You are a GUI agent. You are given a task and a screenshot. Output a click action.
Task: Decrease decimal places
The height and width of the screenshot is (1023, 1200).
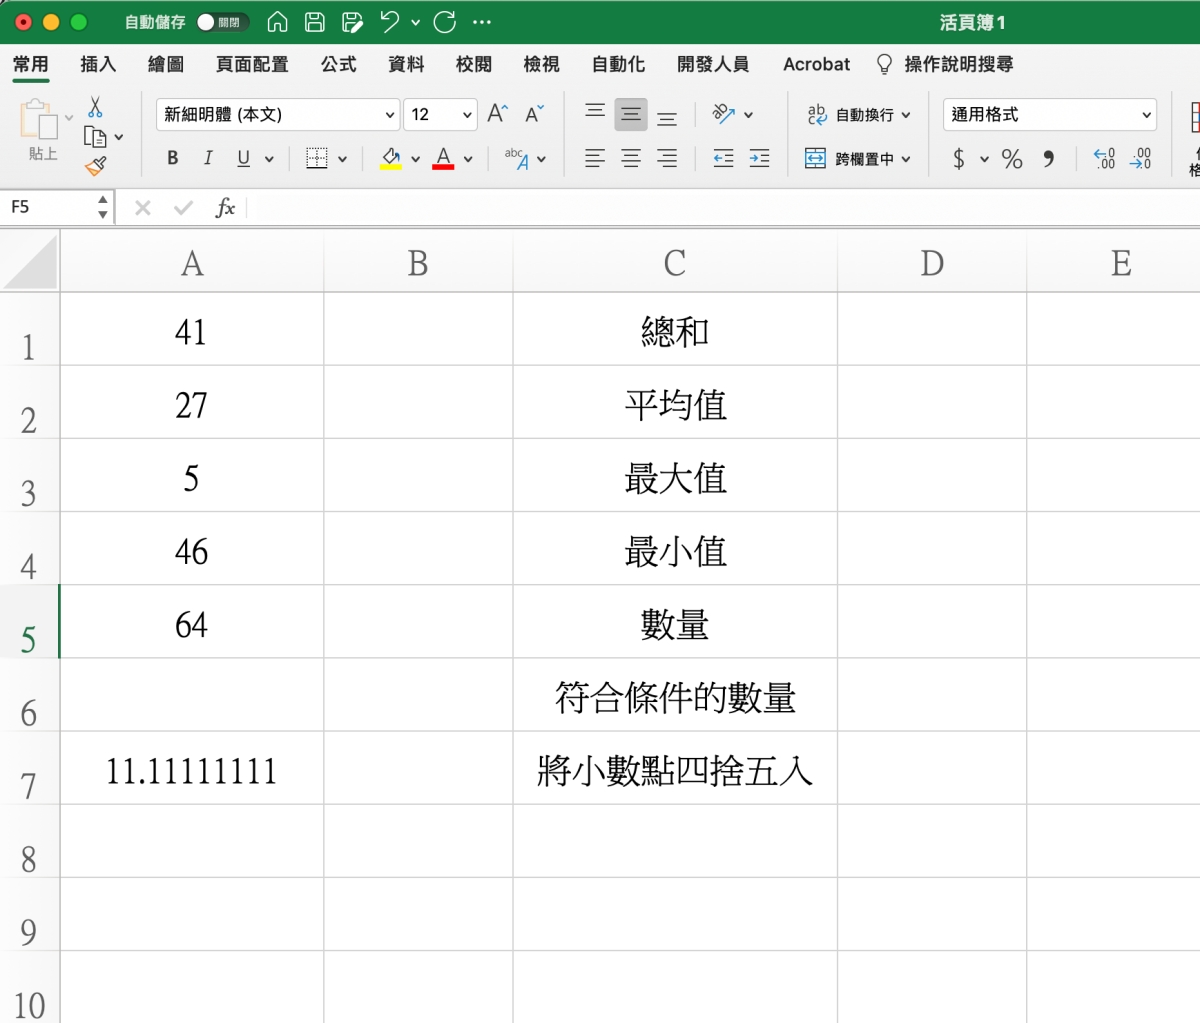click(x=1141, y=158)
